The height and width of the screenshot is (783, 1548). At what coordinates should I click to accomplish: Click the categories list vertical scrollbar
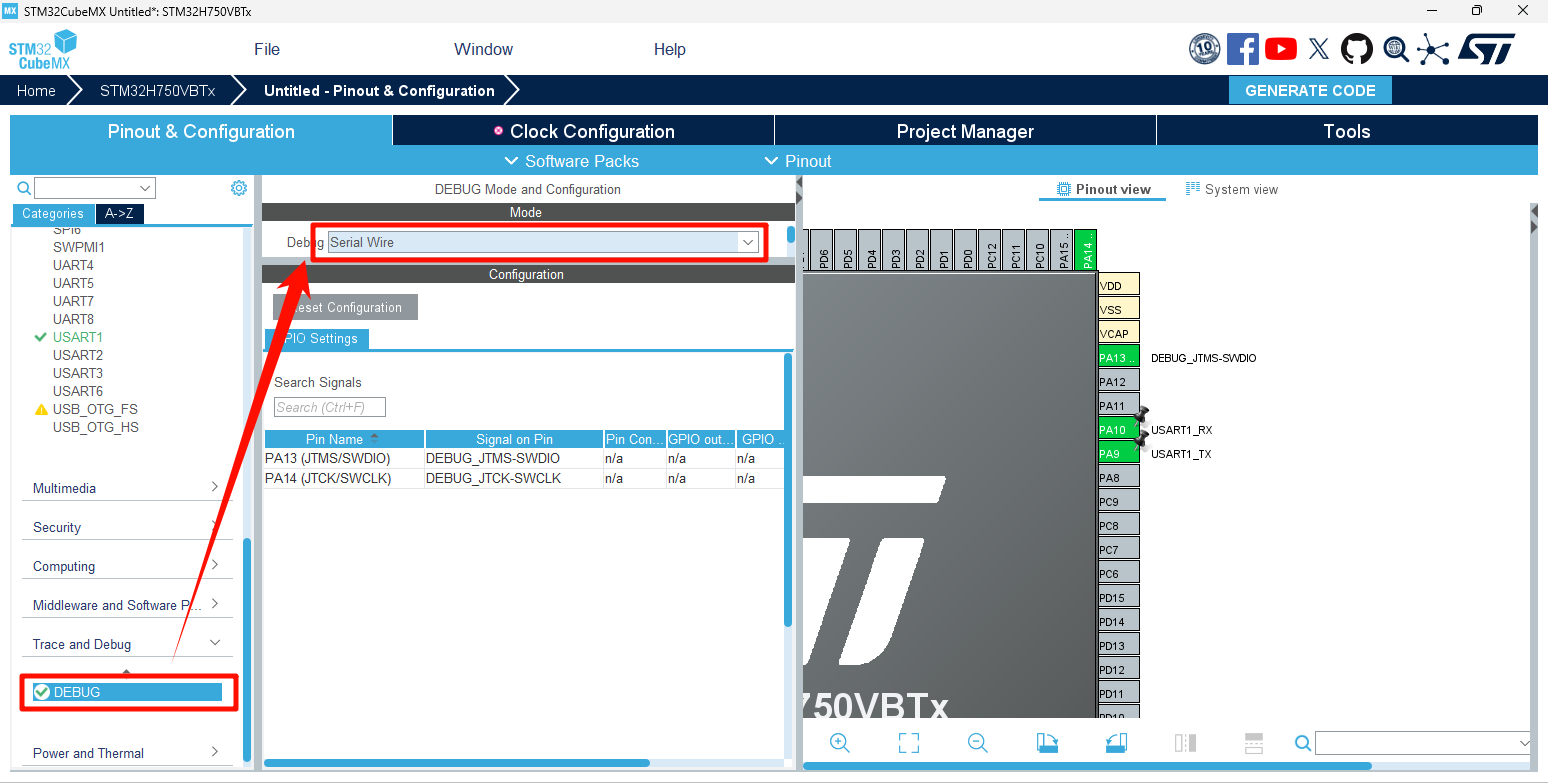click(247, 650)
